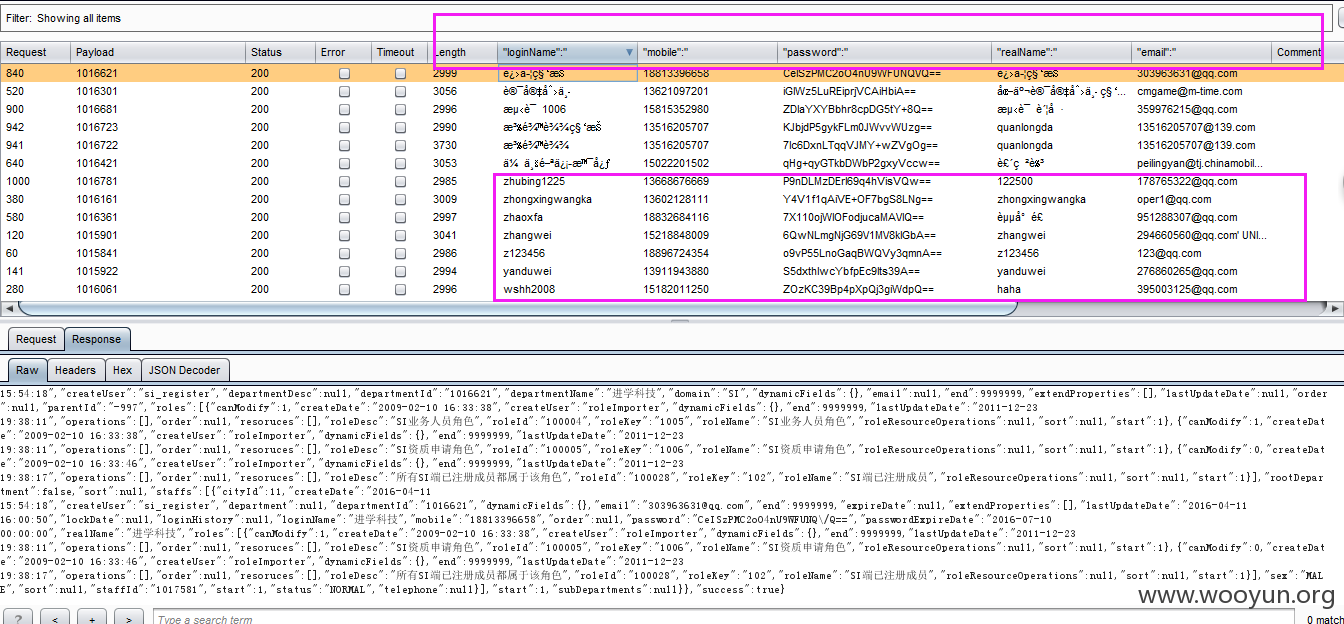Sort by the Comment column header
This screenshot has height=624, width=1344.
pyautogui.click(x=1299, y=52)
